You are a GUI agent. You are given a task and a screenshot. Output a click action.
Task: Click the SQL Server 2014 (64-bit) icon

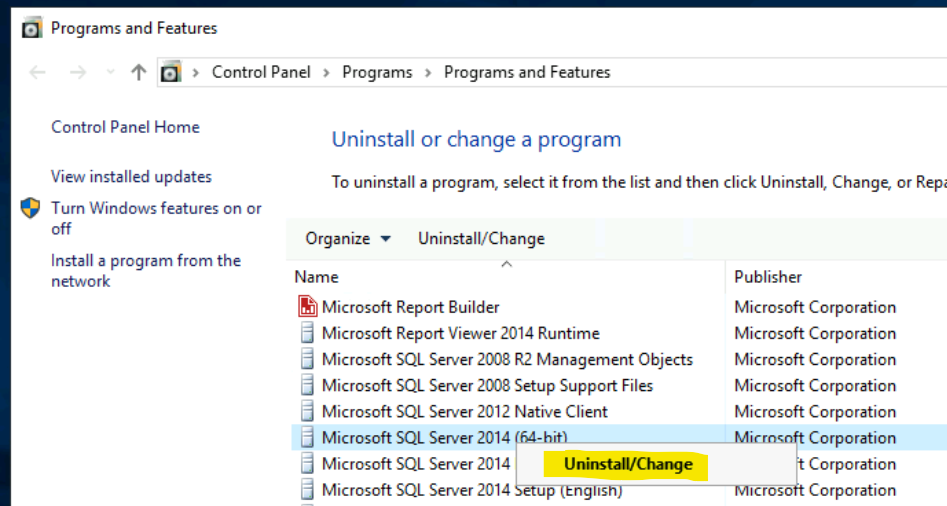click(307, 437)
